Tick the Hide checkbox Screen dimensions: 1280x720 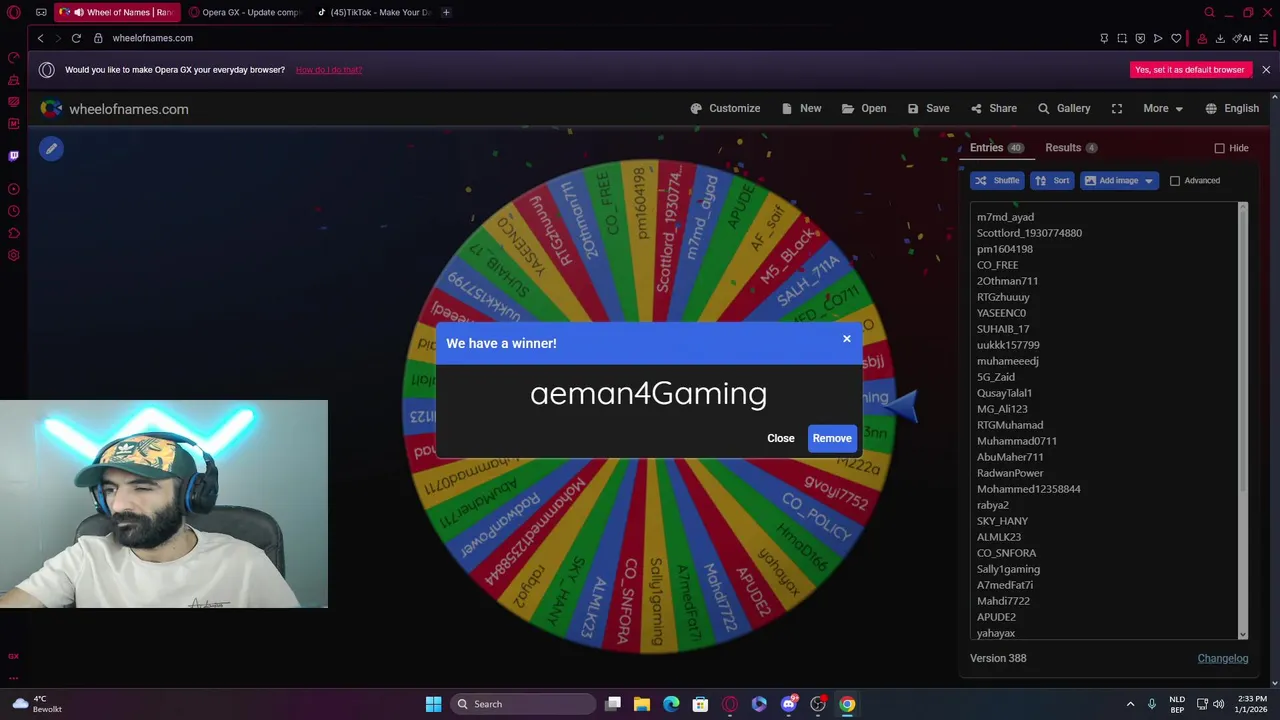click(x=1219, y=148)
